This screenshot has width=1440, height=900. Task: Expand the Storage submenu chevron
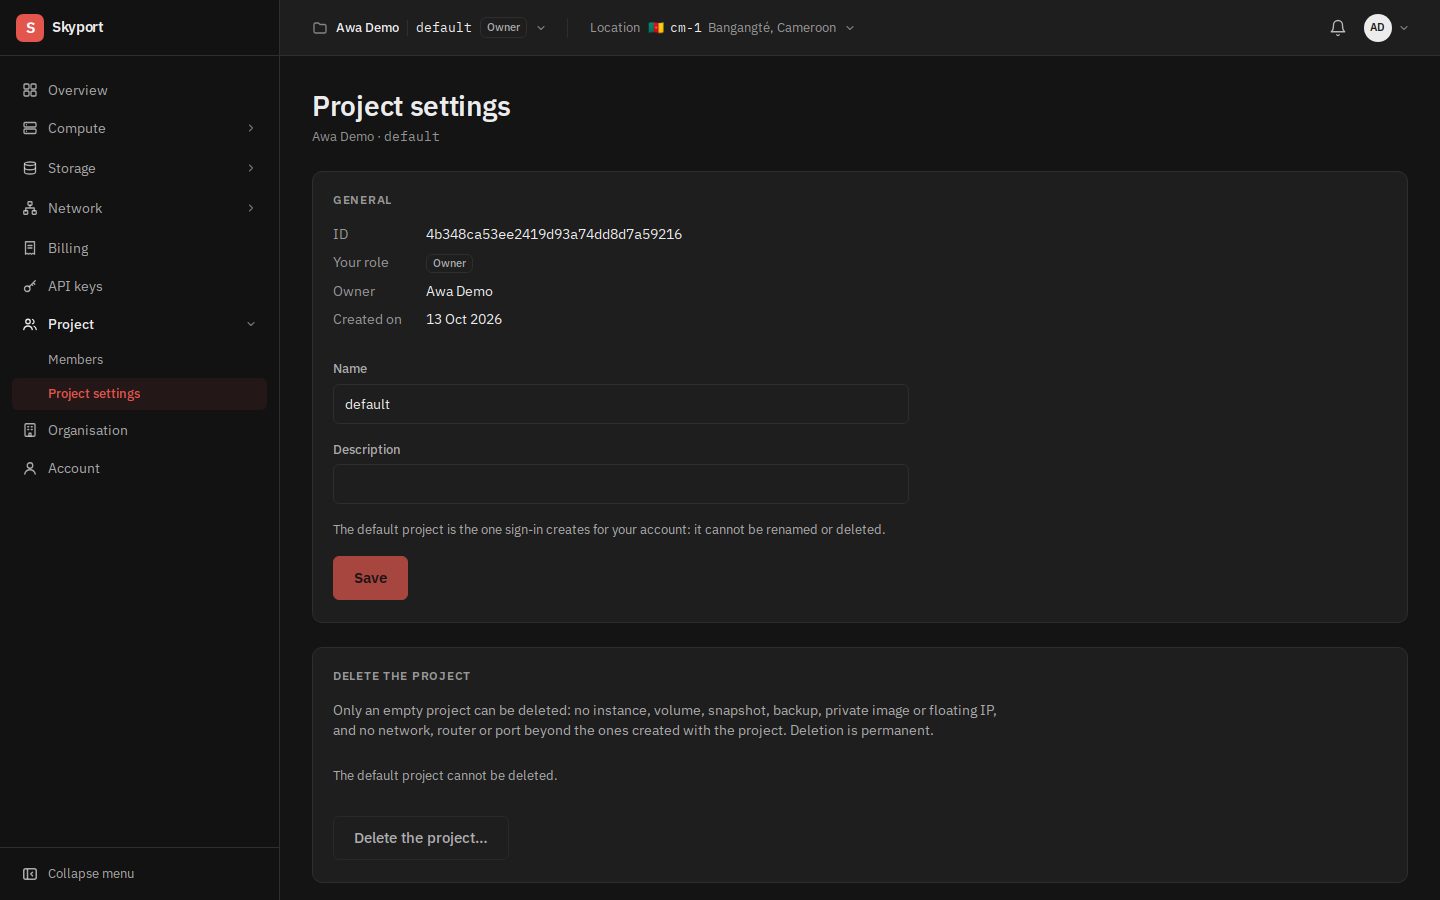(251, 168)
